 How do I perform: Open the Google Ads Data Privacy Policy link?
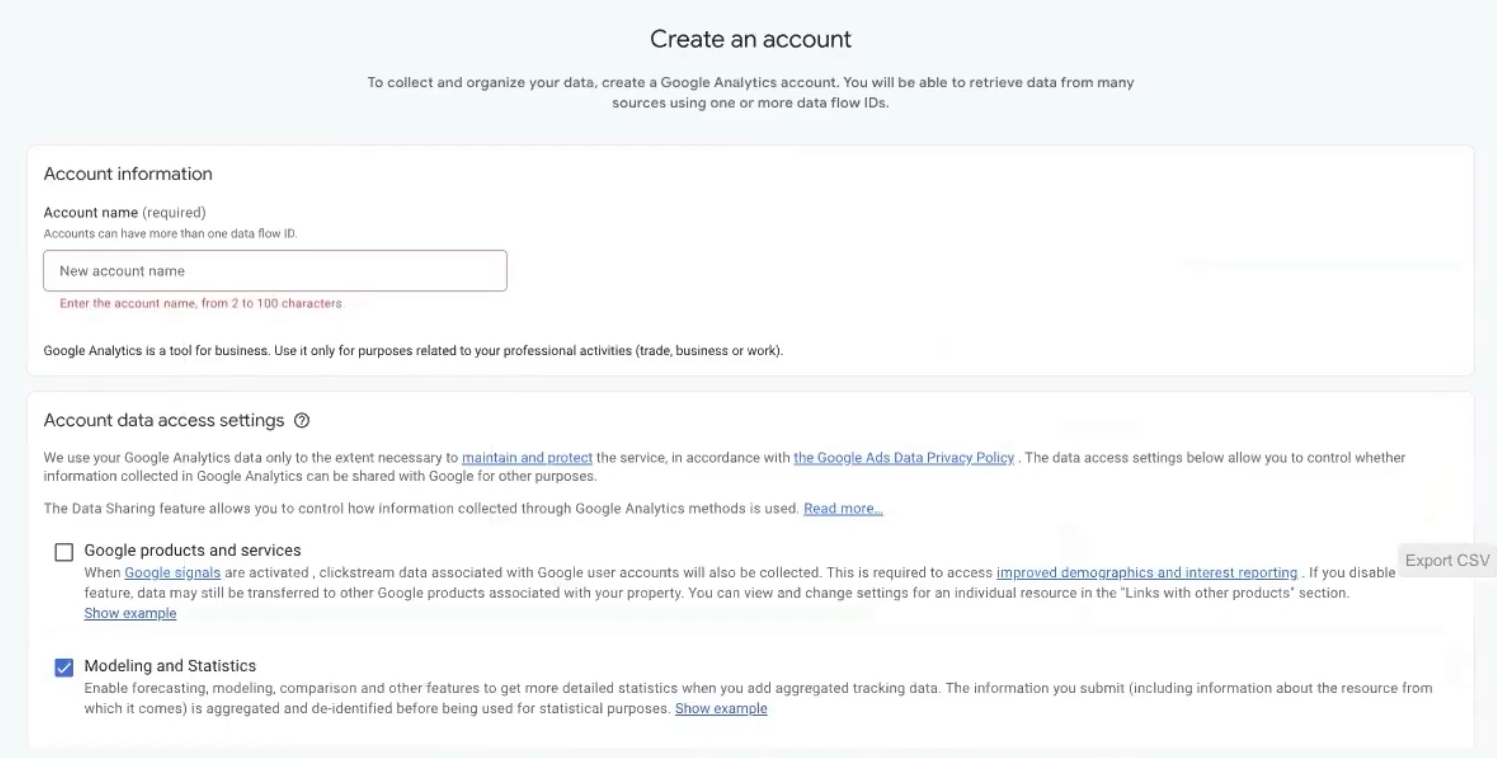point(904,458)
